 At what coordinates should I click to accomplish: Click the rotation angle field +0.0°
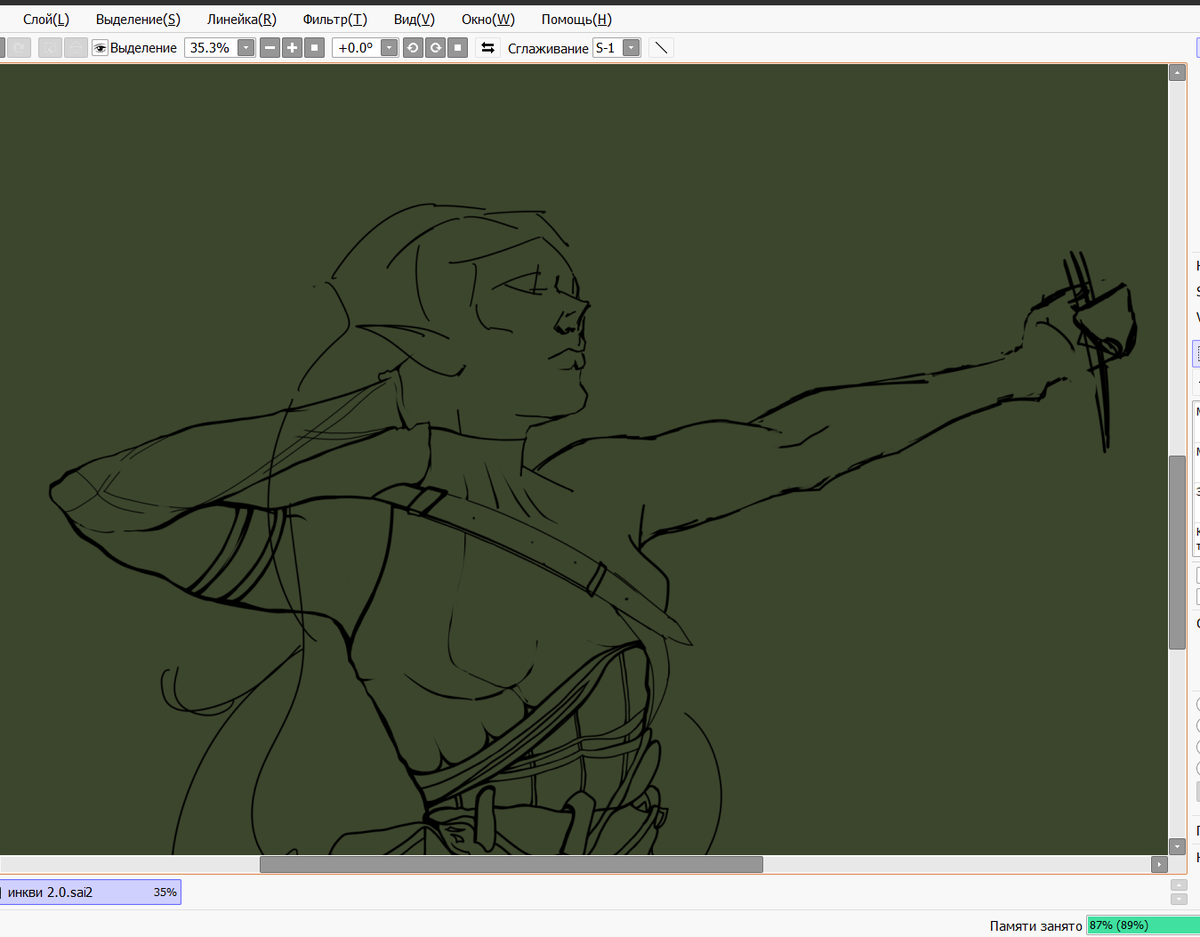pos(356,48)
